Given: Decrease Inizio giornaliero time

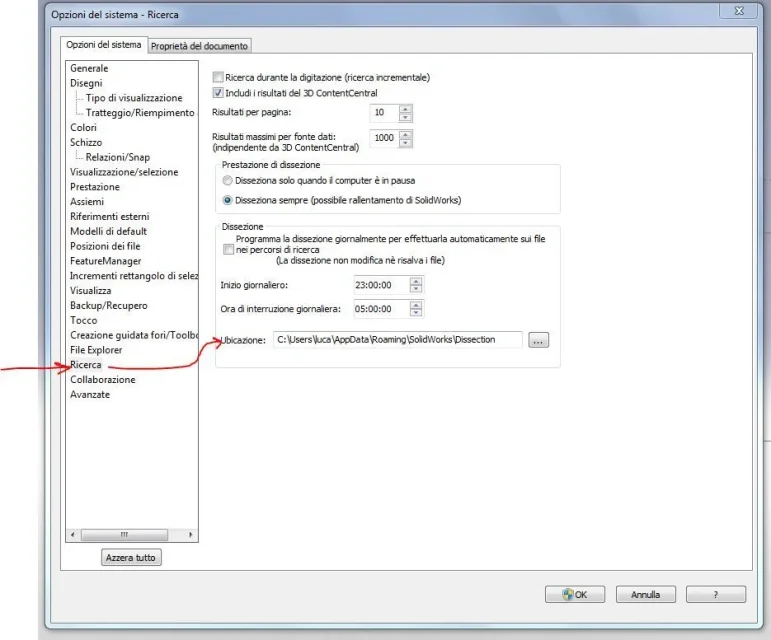Looking at the screenshot, I should (416, 289).
